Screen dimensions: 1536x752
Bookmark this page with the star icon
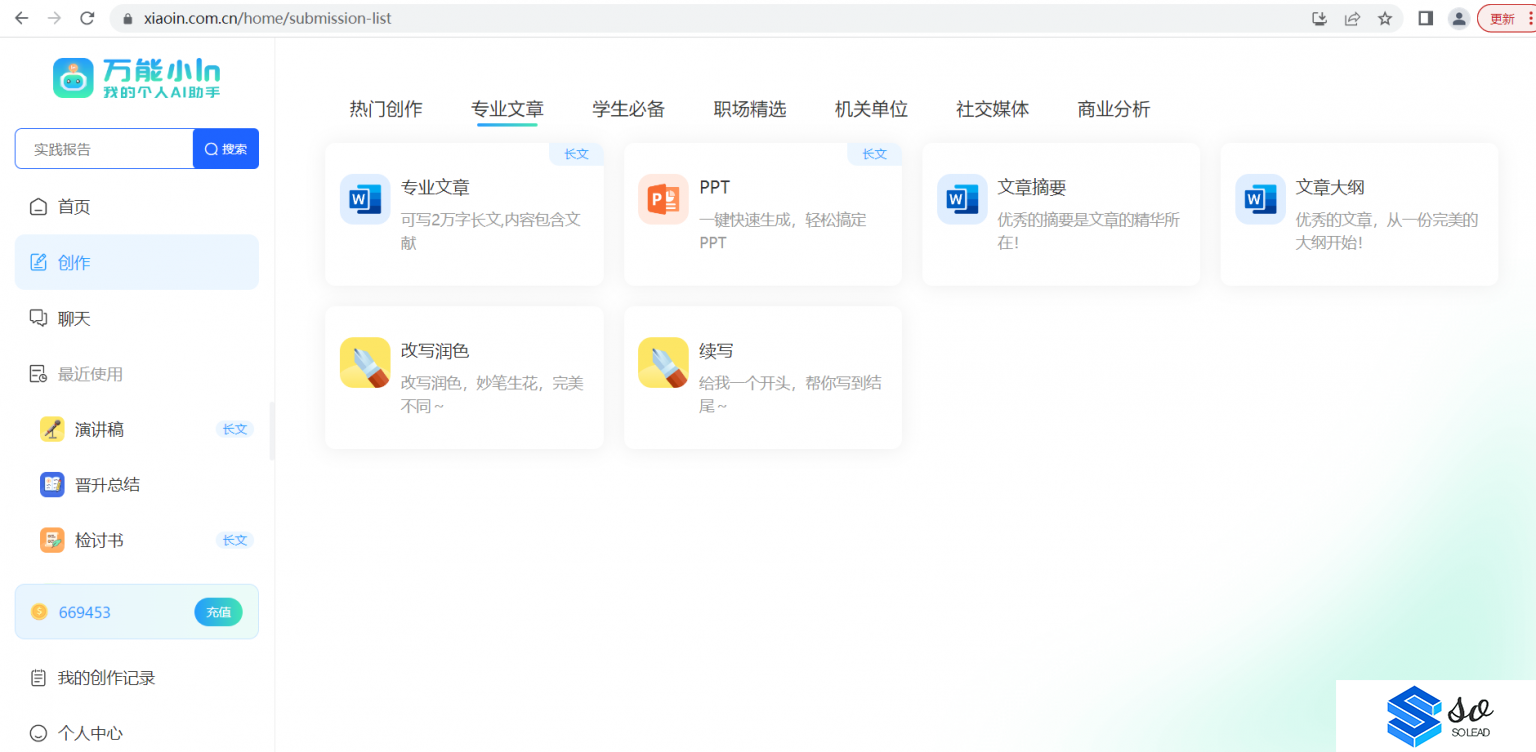coord(1385,18)
